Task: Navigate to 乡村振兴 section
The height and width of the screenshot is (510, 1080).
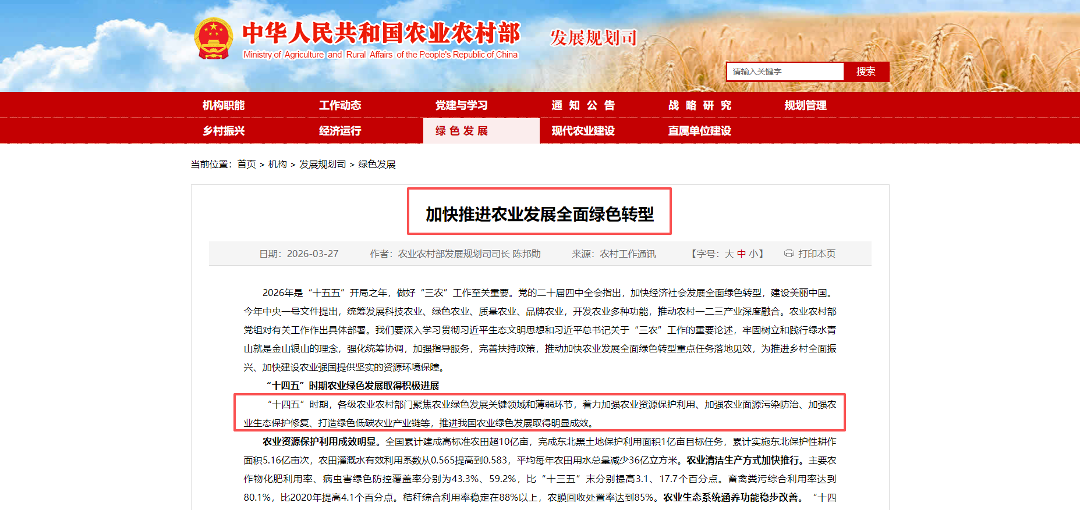Action: click(x=223, y=131)
